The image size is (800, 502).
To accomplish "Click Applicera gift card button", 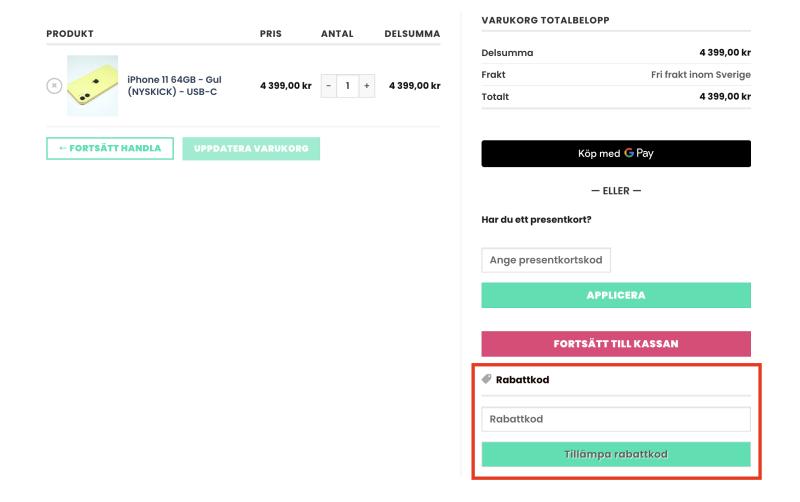I will tap(616, 295).
